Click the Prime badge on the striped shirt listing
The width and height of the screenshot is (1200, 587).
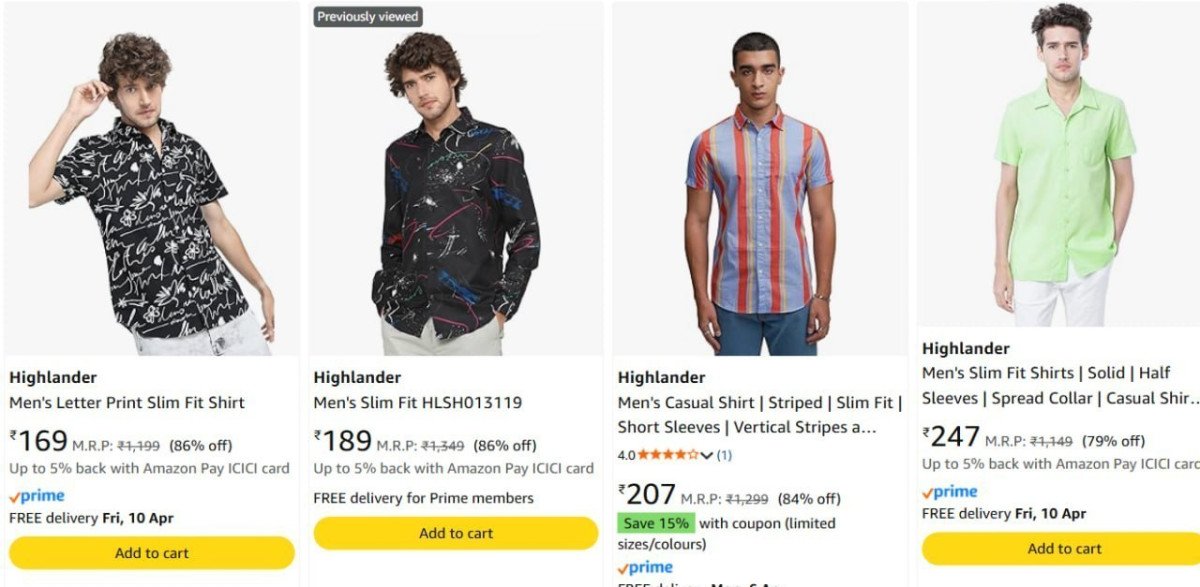[646, 566]
